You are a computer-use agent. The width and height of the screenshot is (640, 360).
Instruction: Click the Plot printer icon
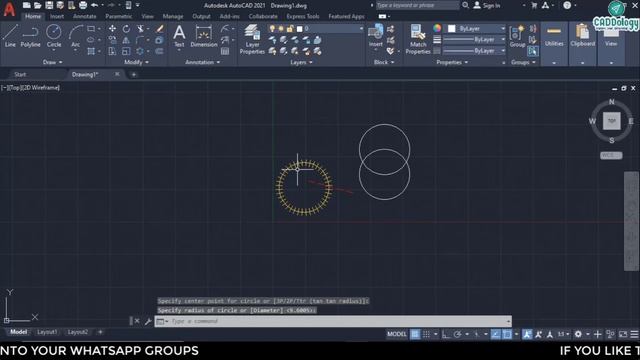tap(83, 5)
